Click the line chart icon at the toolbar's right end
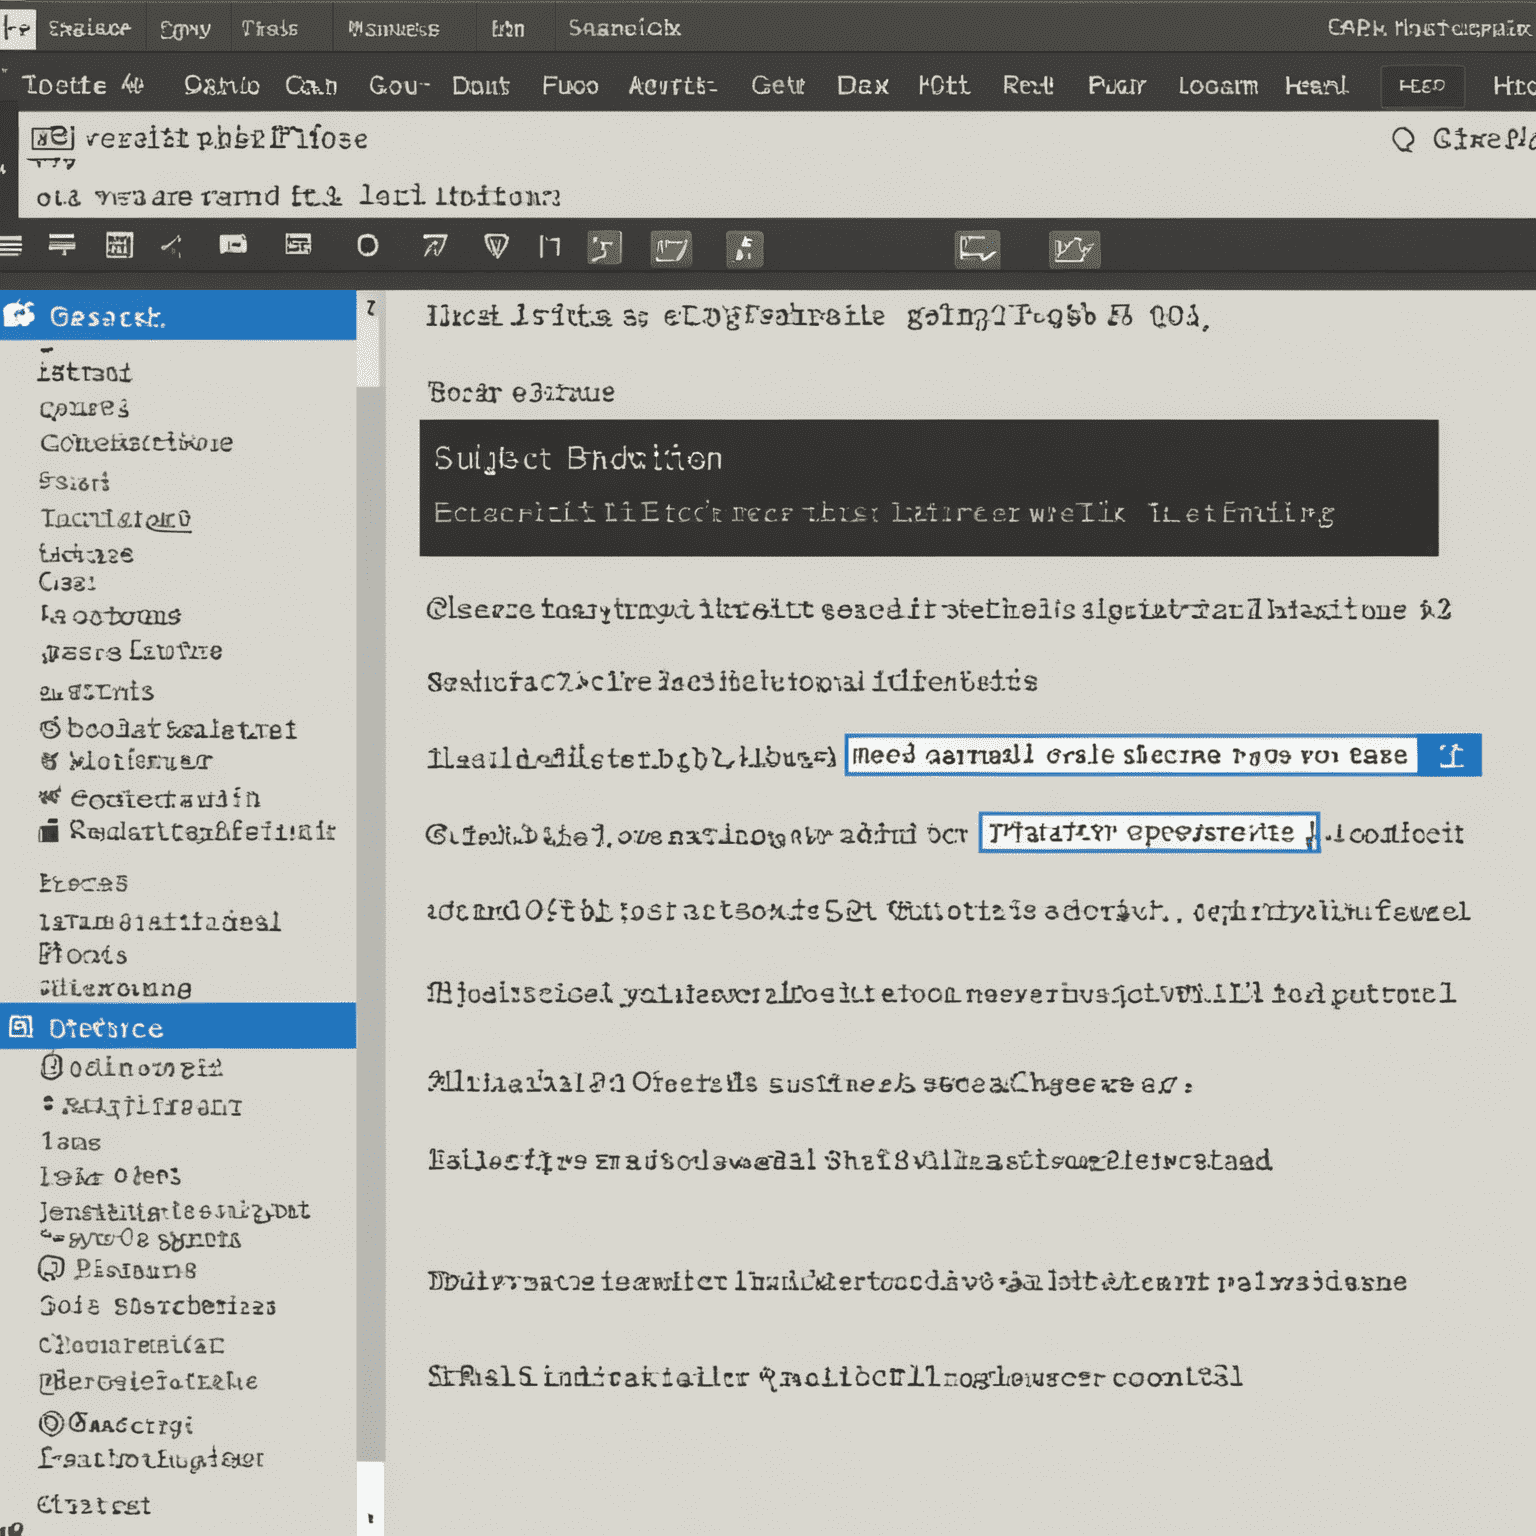This screenshot has width=1536, height=1536. 1074,249
